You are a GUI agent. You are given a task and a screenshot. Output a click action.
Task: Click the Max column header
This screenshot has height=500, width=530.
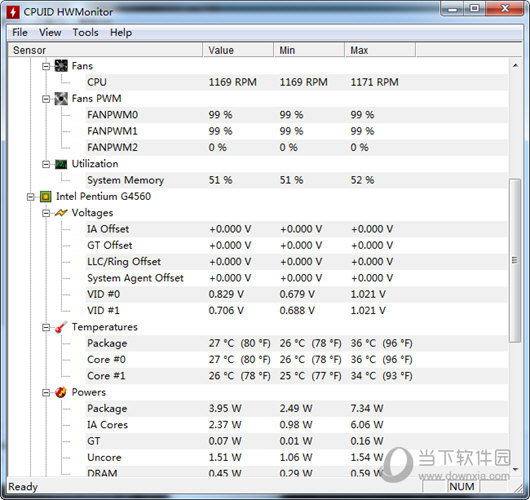click(380, 50)
